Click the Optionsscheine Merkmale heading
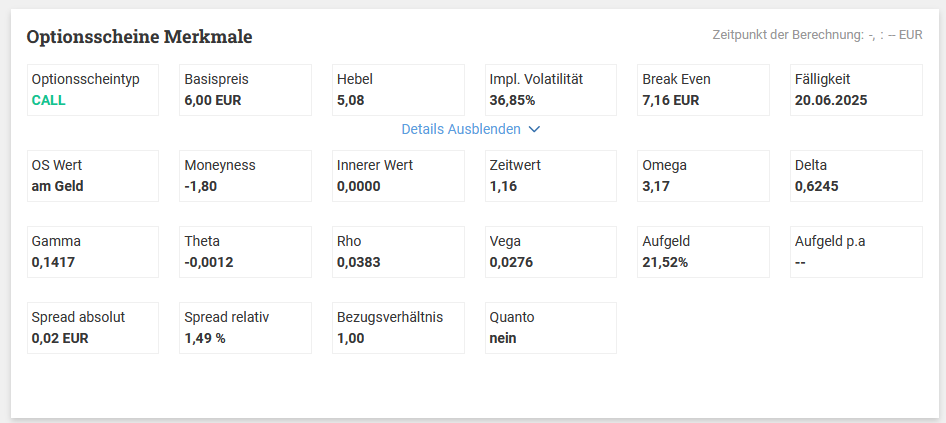Image resolution: width=946 pixels, height=423 pixels. tap(139, 37)
